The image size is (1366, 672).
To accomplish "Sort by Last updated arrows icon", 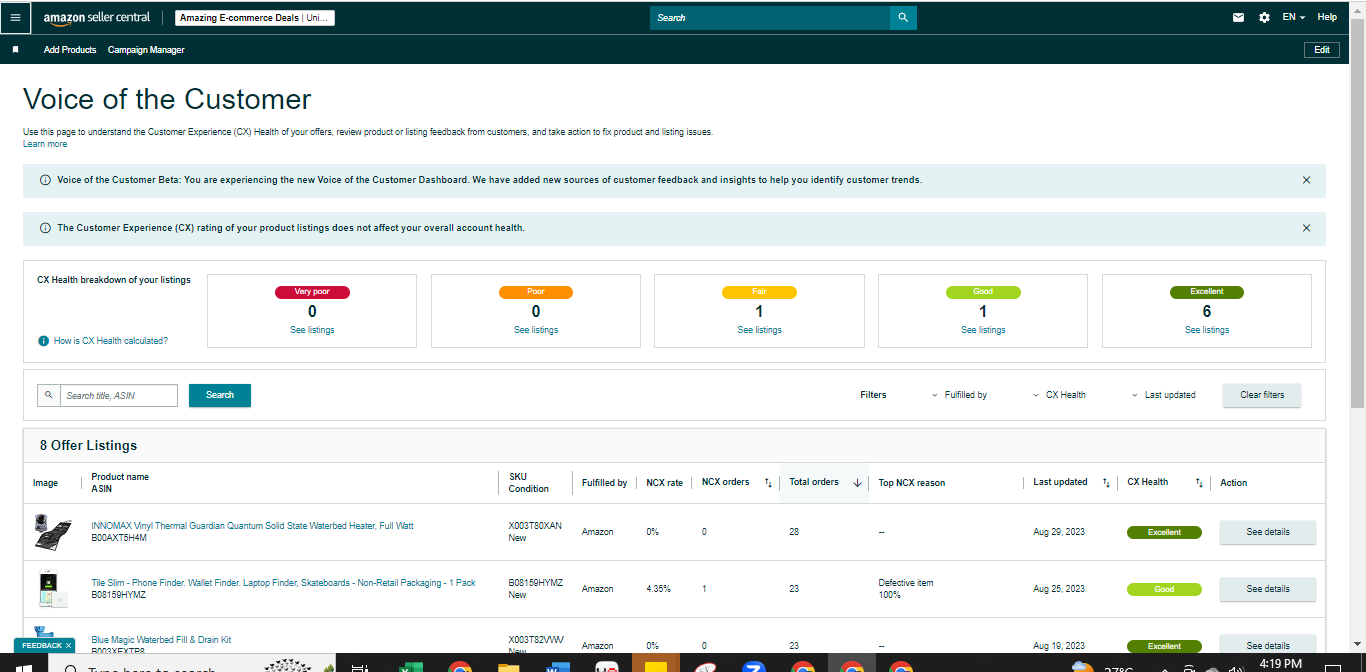I will pyautogui.click(x=1106, y=483).
